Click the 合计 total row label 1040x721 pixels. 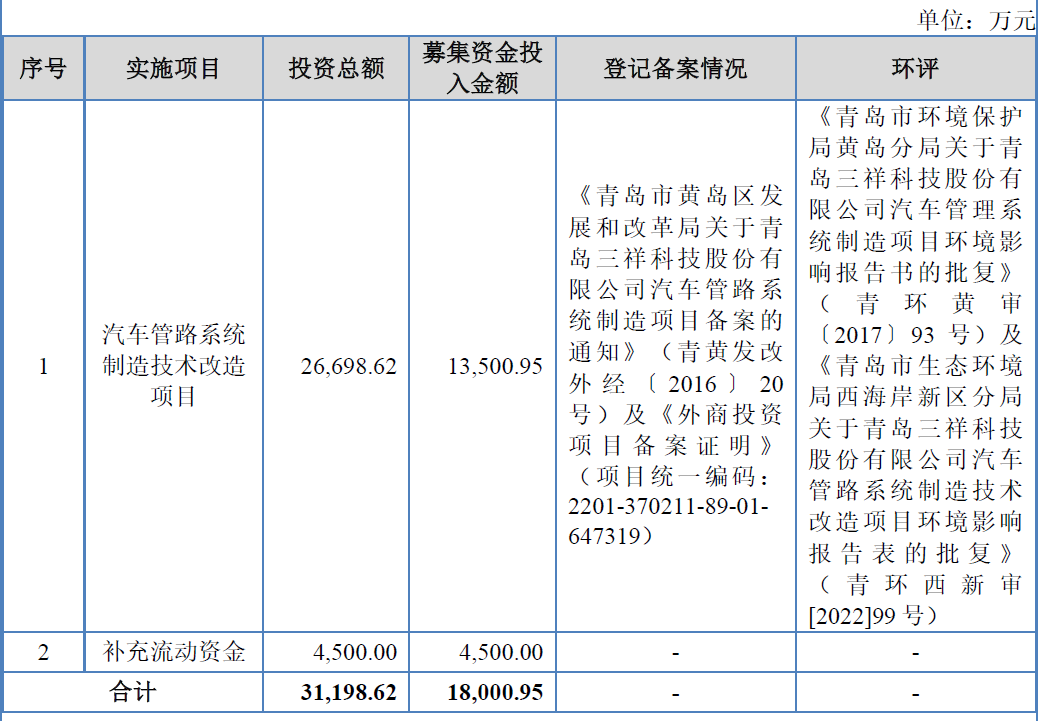coord(133,692)
